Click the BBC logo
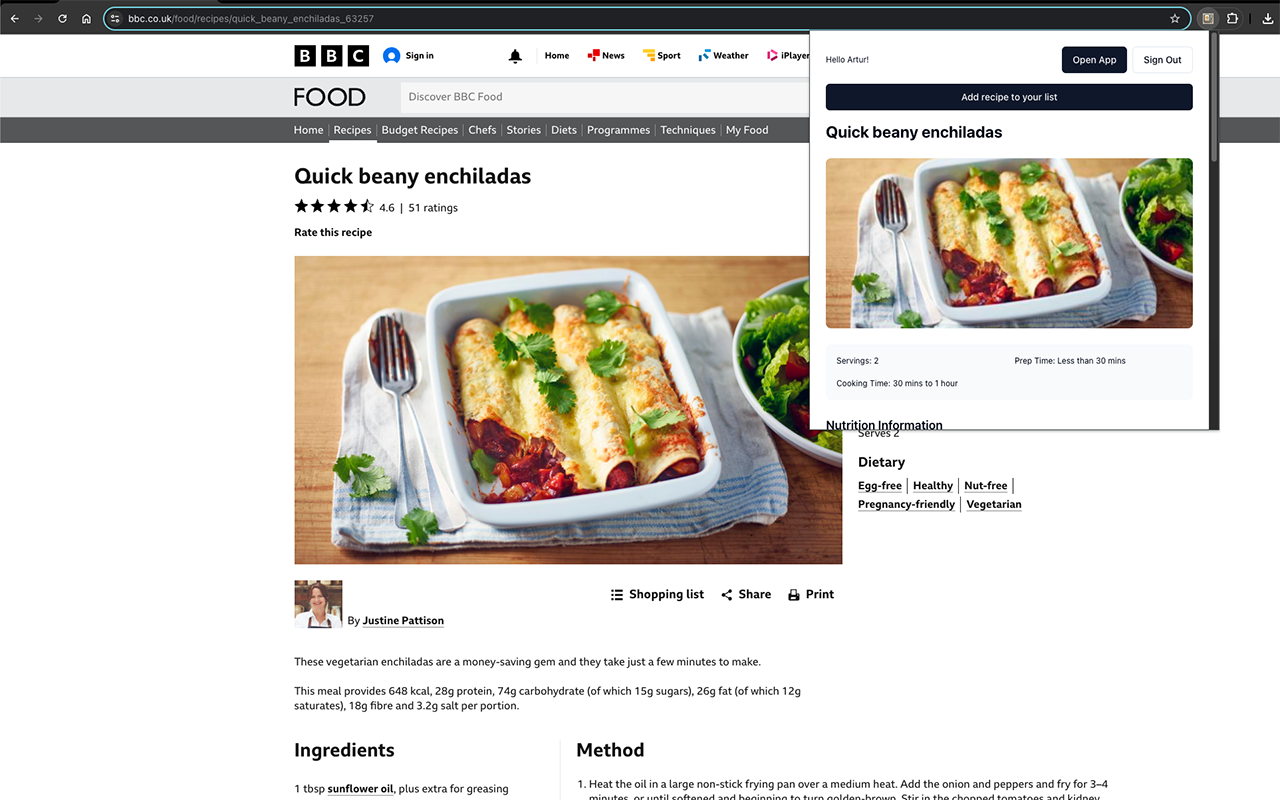The image size is (1280, 800). click(331, 56)
